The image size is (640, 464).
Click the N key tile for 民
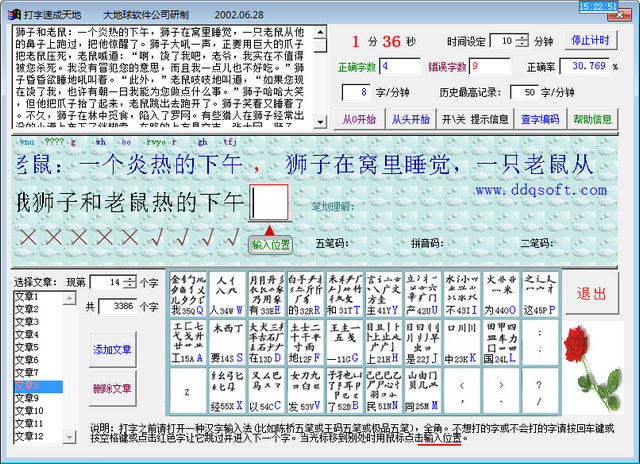(x=384, y=390)
